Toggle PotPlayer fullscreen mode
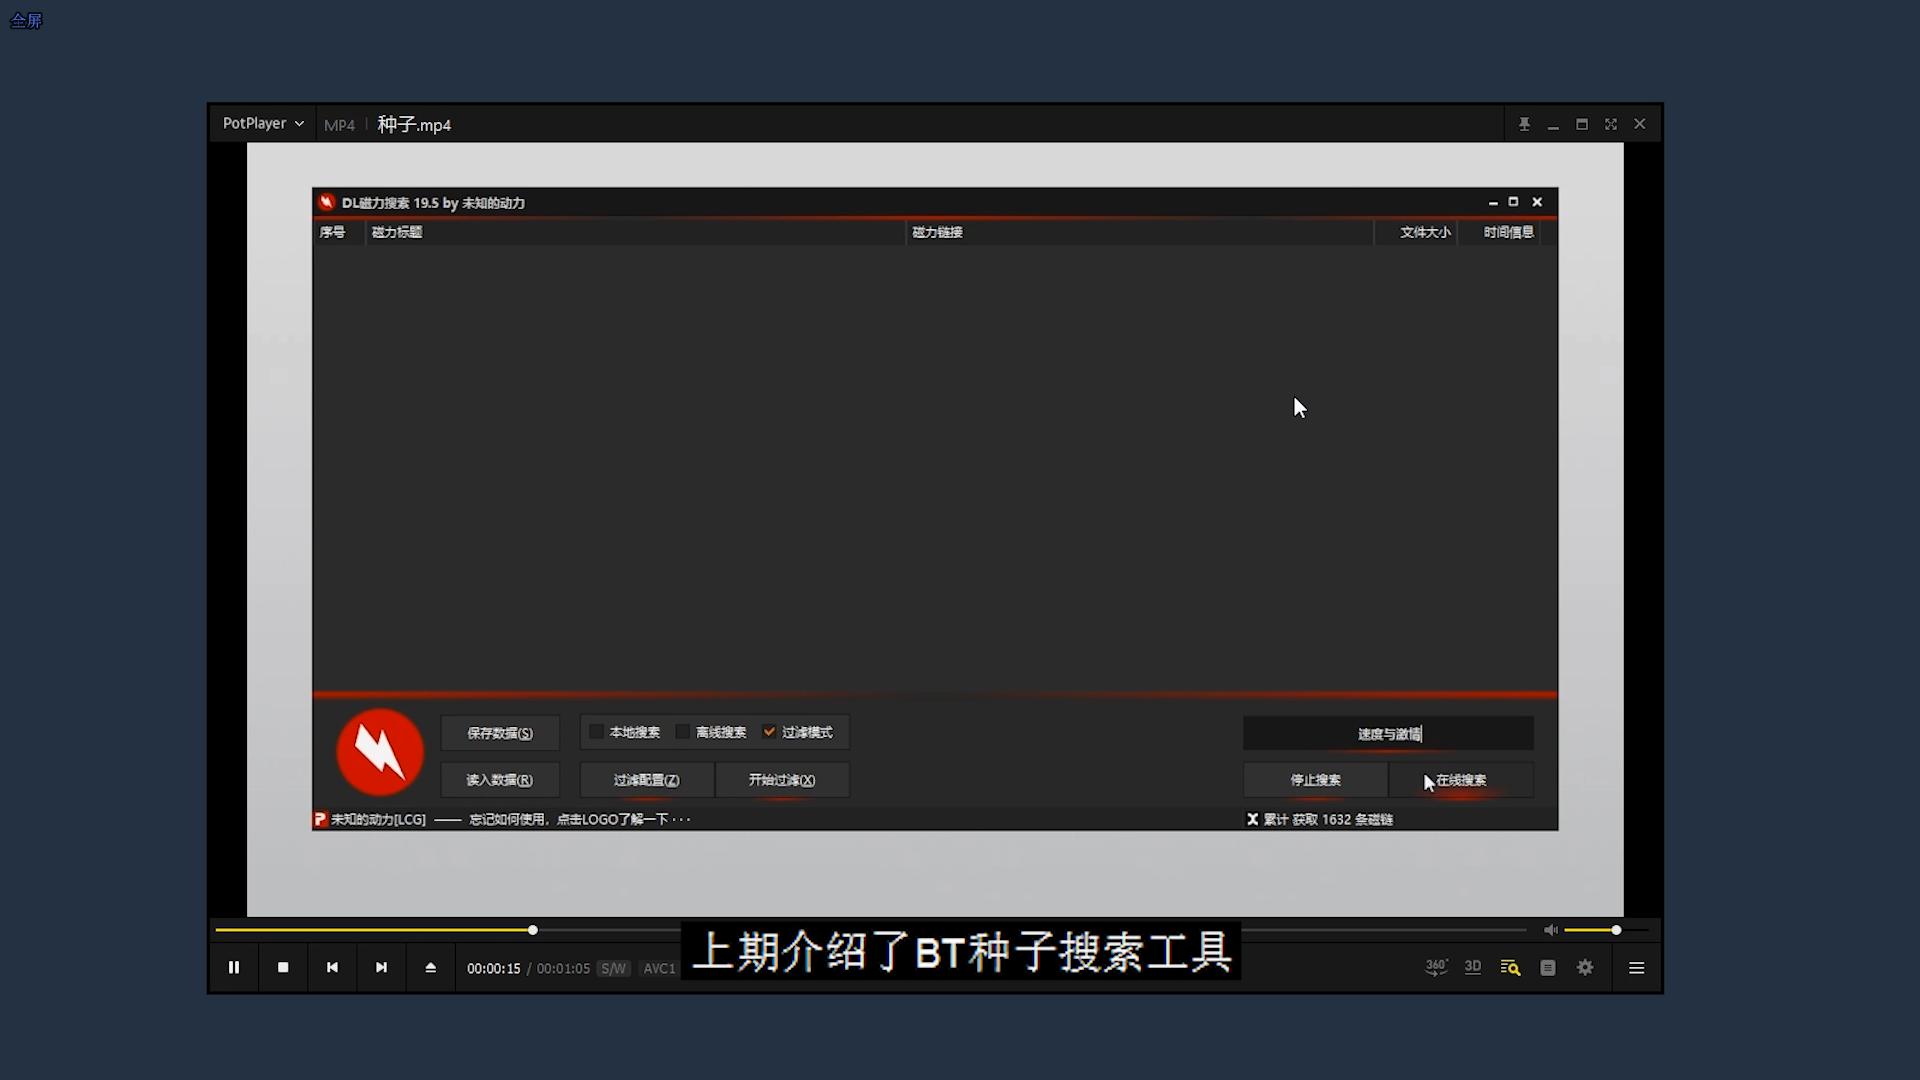1920x1080 pixels. pyautogui.click(x=1611, y=124)
